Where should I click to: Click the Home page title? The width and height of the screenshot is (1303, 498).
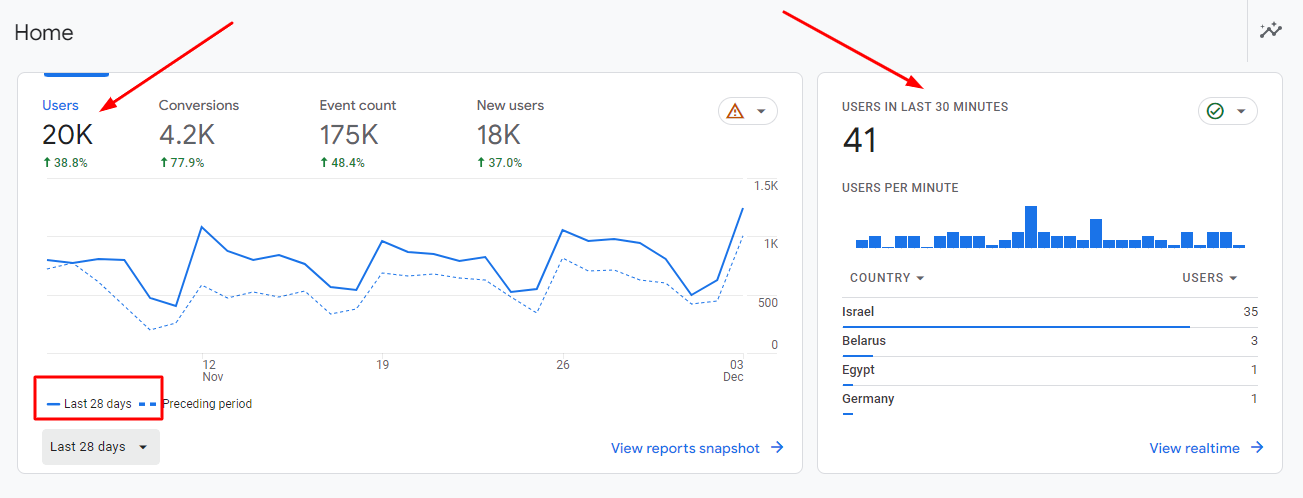[44, 32]
